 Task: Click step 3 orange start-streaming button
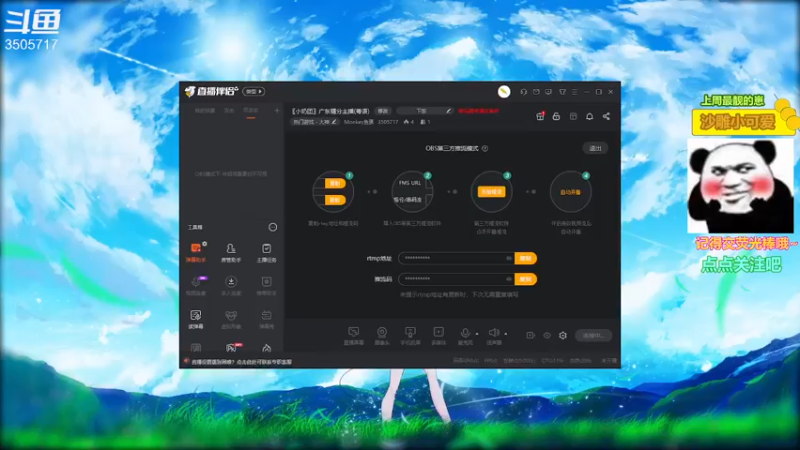(x=491, y=192)
